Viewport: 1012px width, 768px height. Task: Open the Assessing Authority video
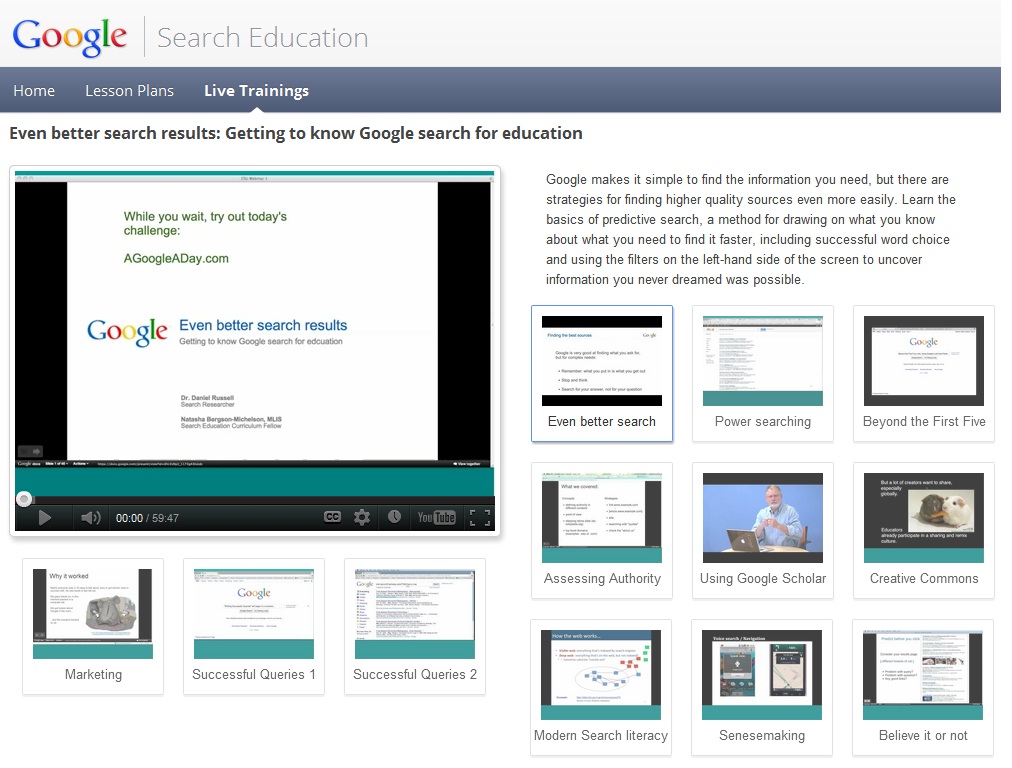click(x=602, y=531)
